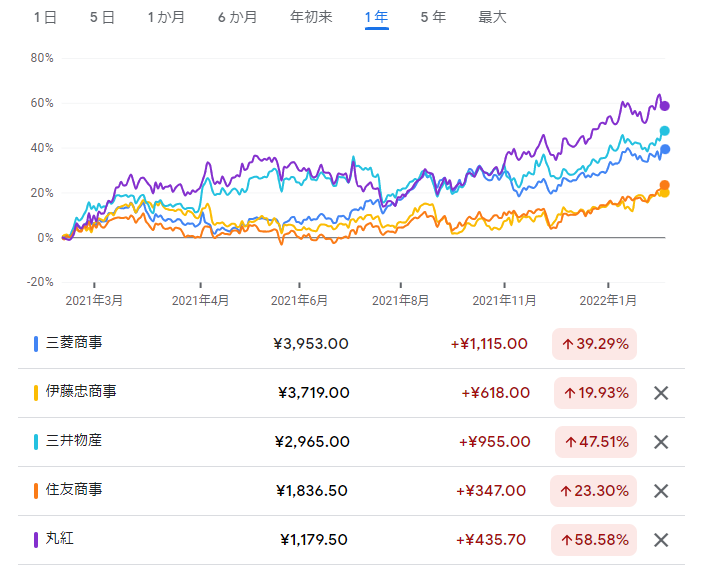Select the 1日 time range tab
Screen dimensions: 704x574
pyautogui.click(x=45, y=18)
